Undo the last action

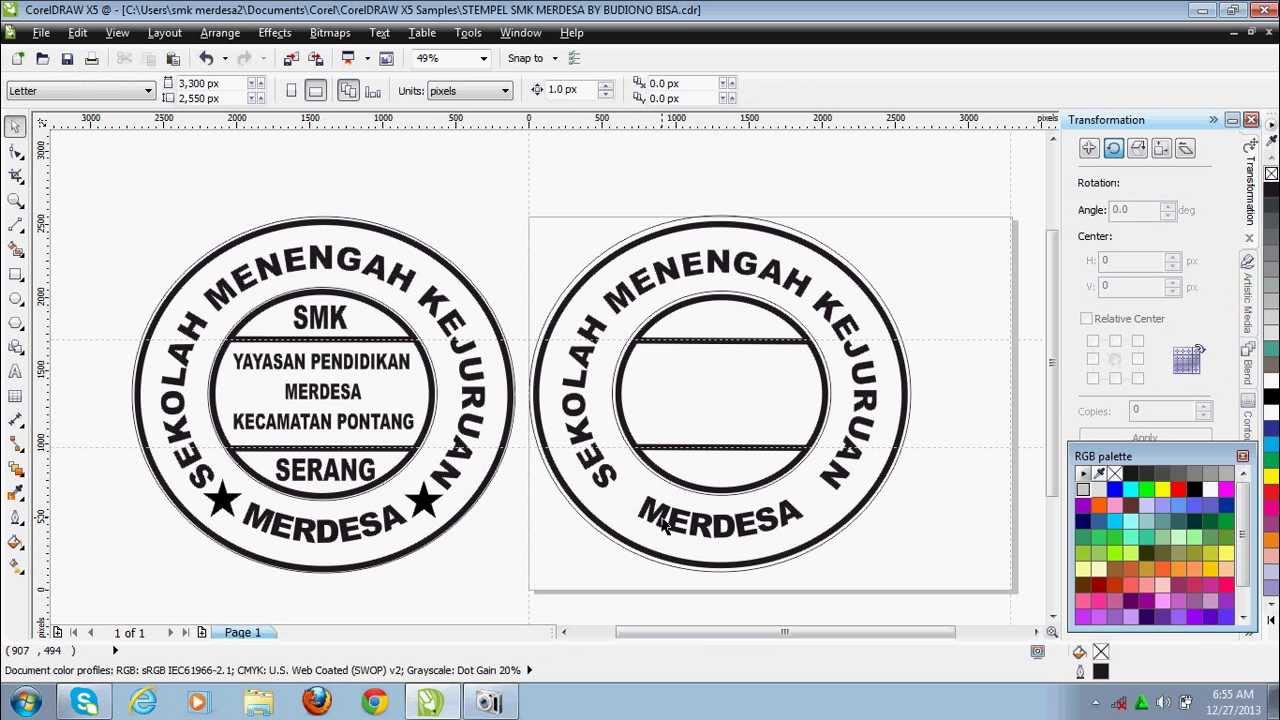point(206,58)
